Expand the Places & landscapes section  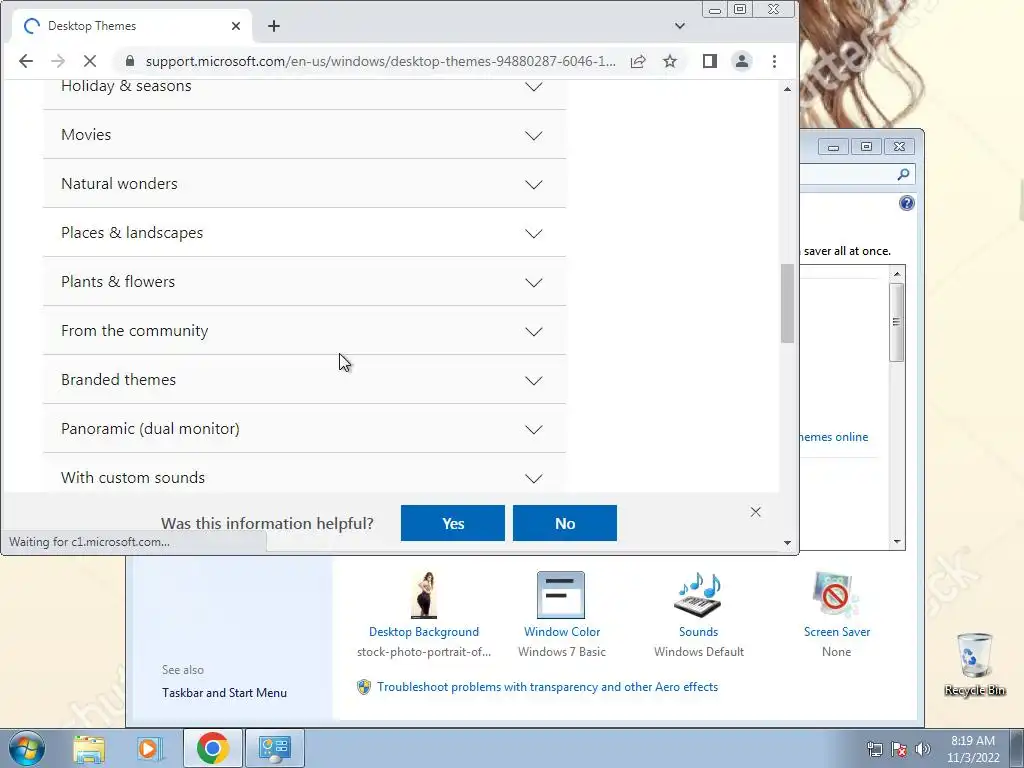coord(304,232)
